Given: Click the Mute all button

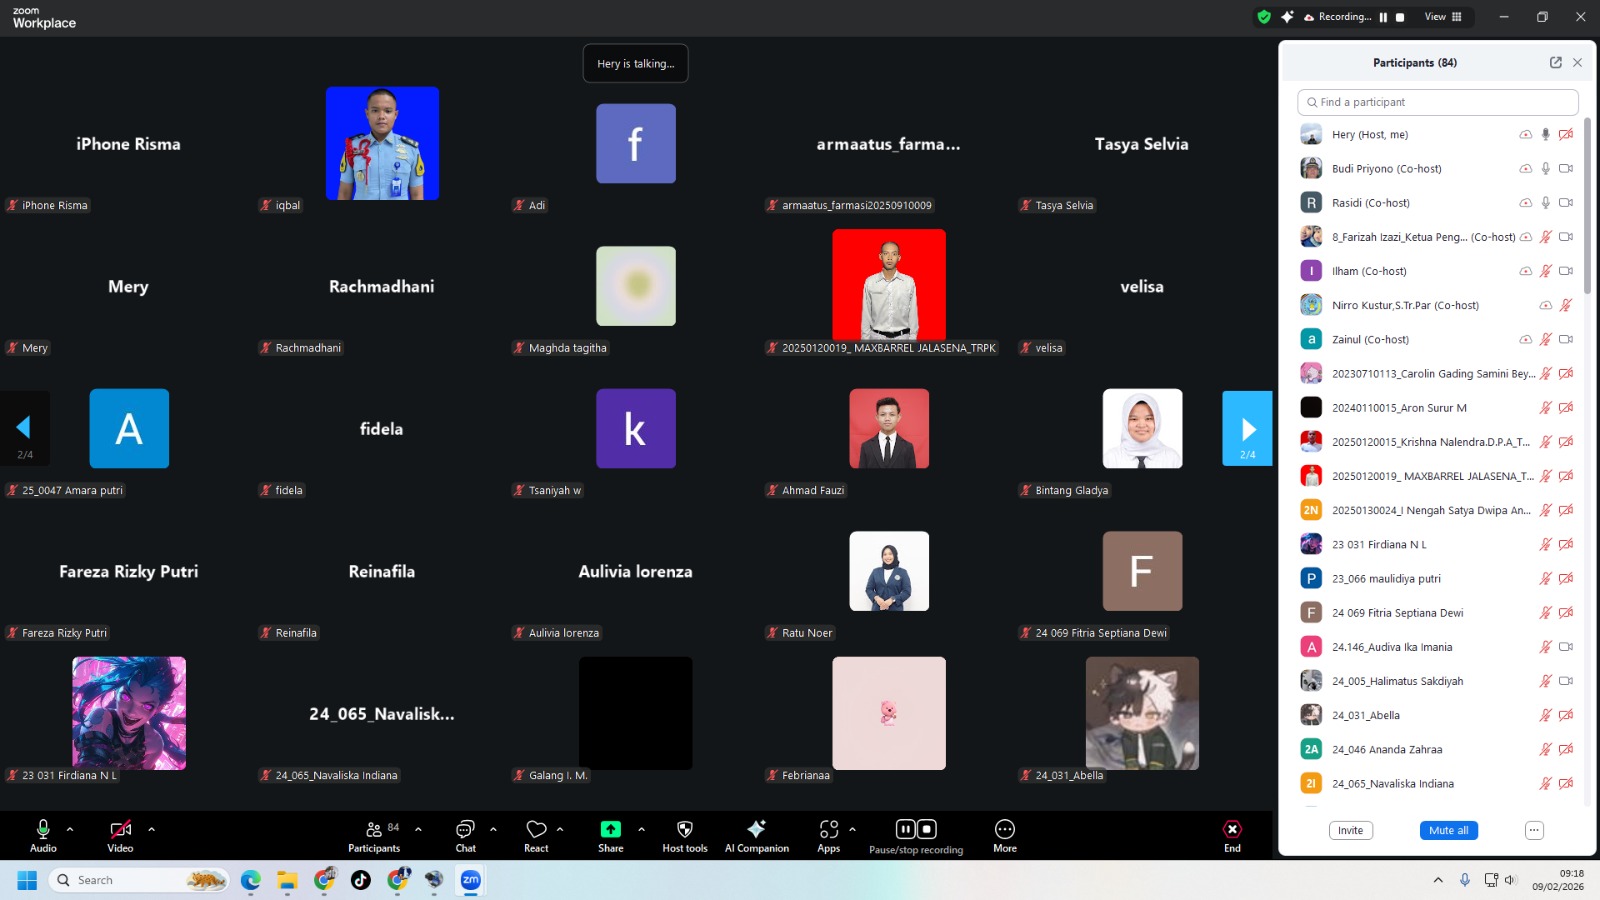Looking at the screenshot, I should pyautogui.click(x=1448, y=830).
